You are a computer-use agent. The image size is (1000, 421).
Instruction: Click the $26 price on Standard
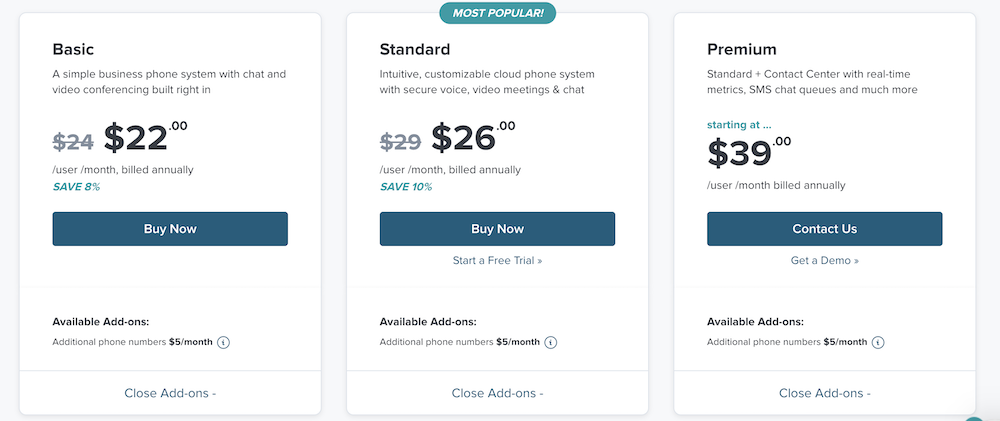click(473, 137)
